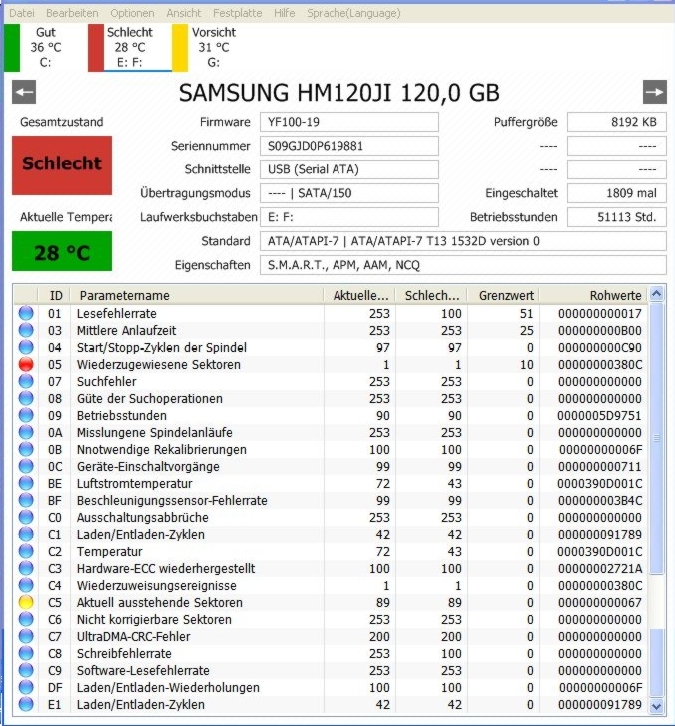Open the Ansicht menu
This screenshot has width=675, height=726.
(x=184, y=13)
